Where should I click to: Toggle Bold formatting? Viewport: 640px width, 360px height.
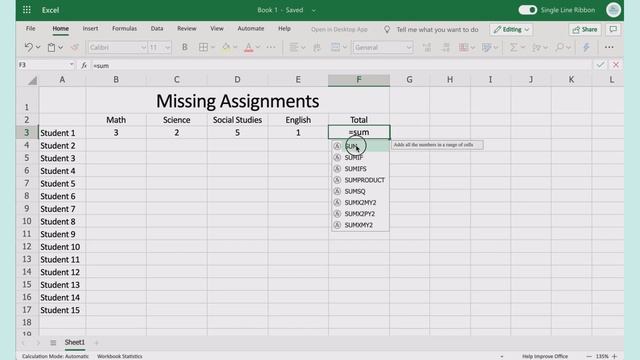pos(184,47)
